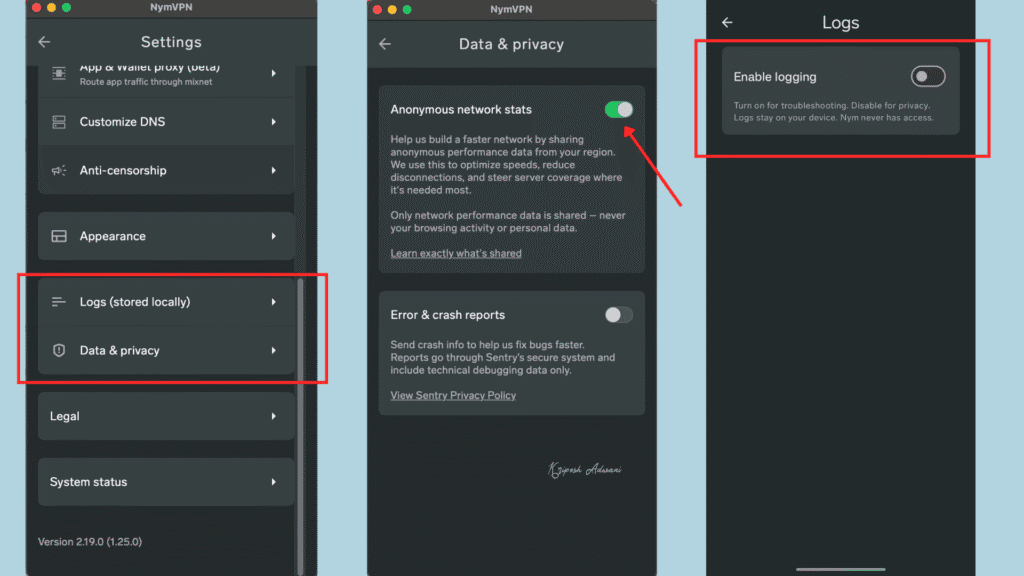The height and width of the screenshot is (576, 1024).
Task: Expand Customize DNS arrow
Action: point(274,122)
